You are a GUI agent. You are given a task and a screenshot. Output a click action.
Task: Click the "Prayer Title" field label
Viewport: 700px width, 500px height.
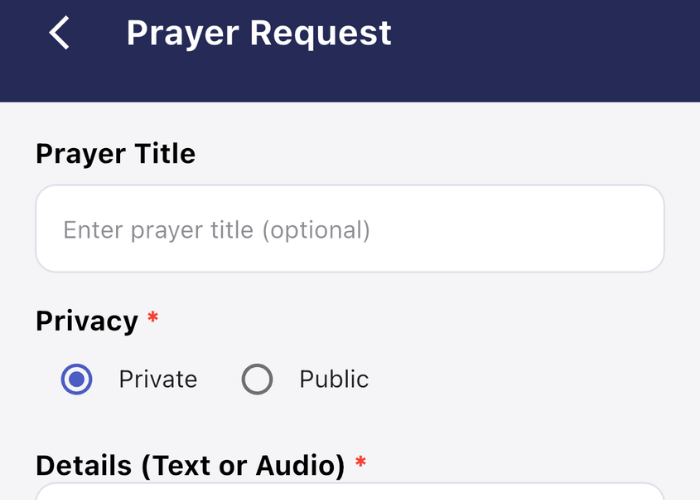116,154
